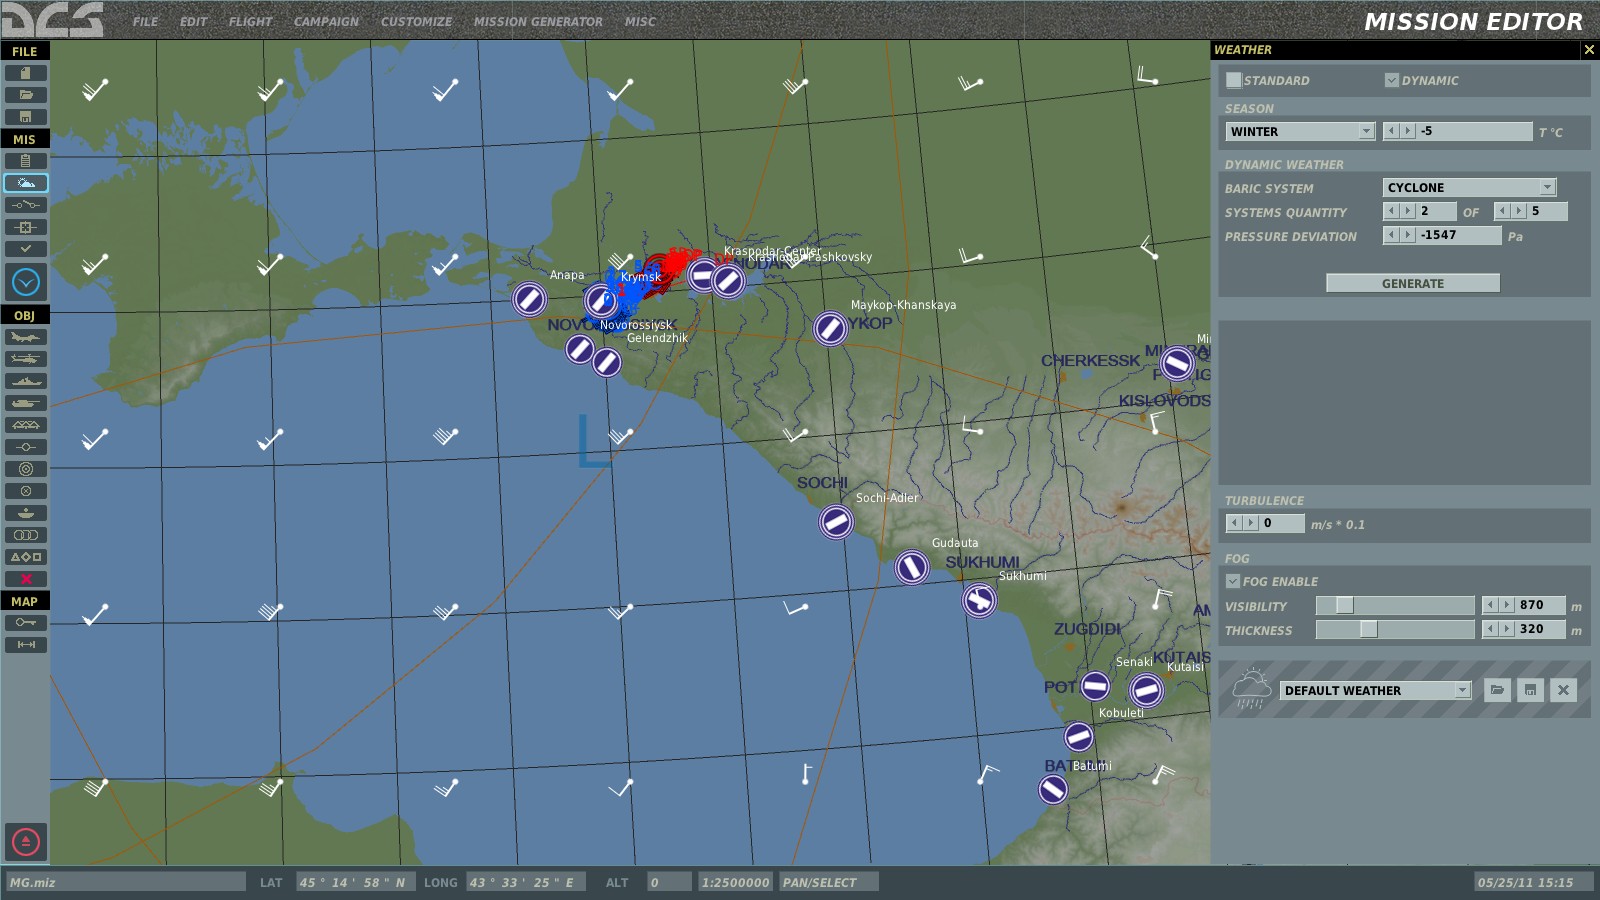The width and height of the screenshot is (1600, 900).
Task: Click the fog Thickness slider handle
Action: click(1369, 629)
